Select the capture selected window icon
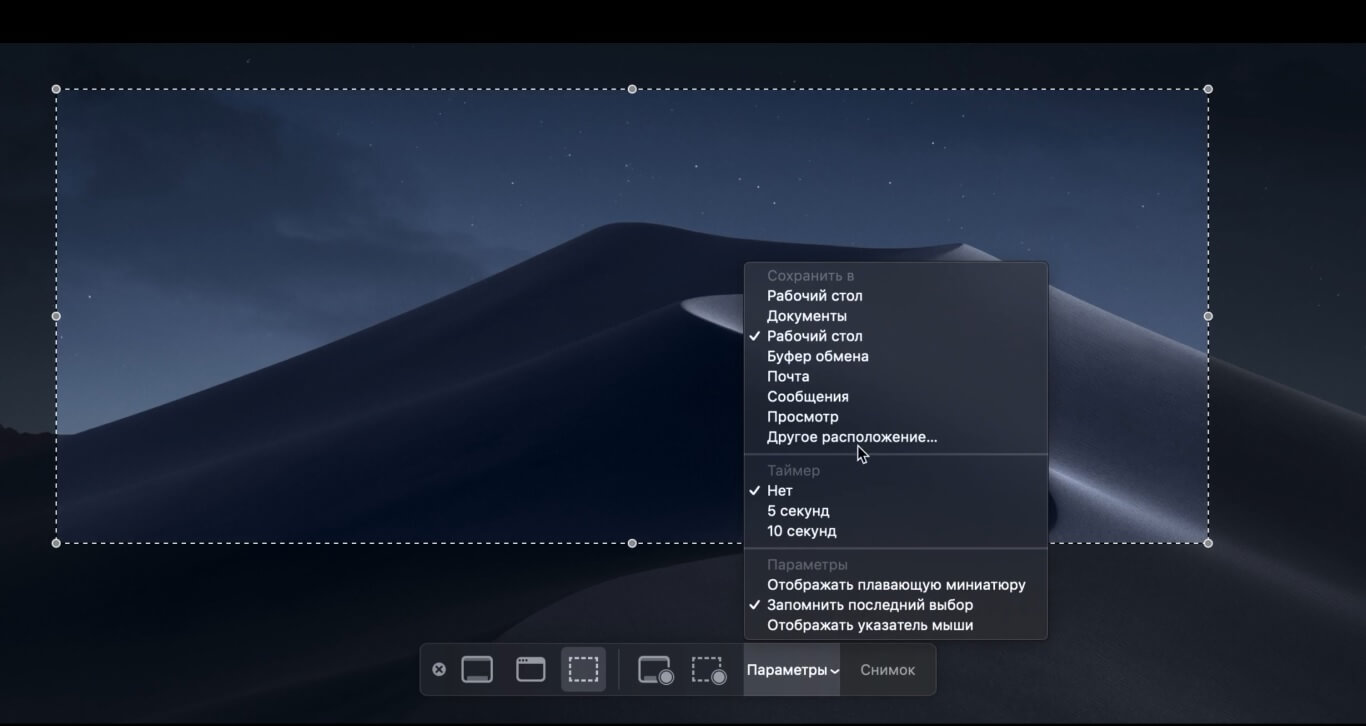This screenshot has width=1366, height=726. tap(530, 670)
